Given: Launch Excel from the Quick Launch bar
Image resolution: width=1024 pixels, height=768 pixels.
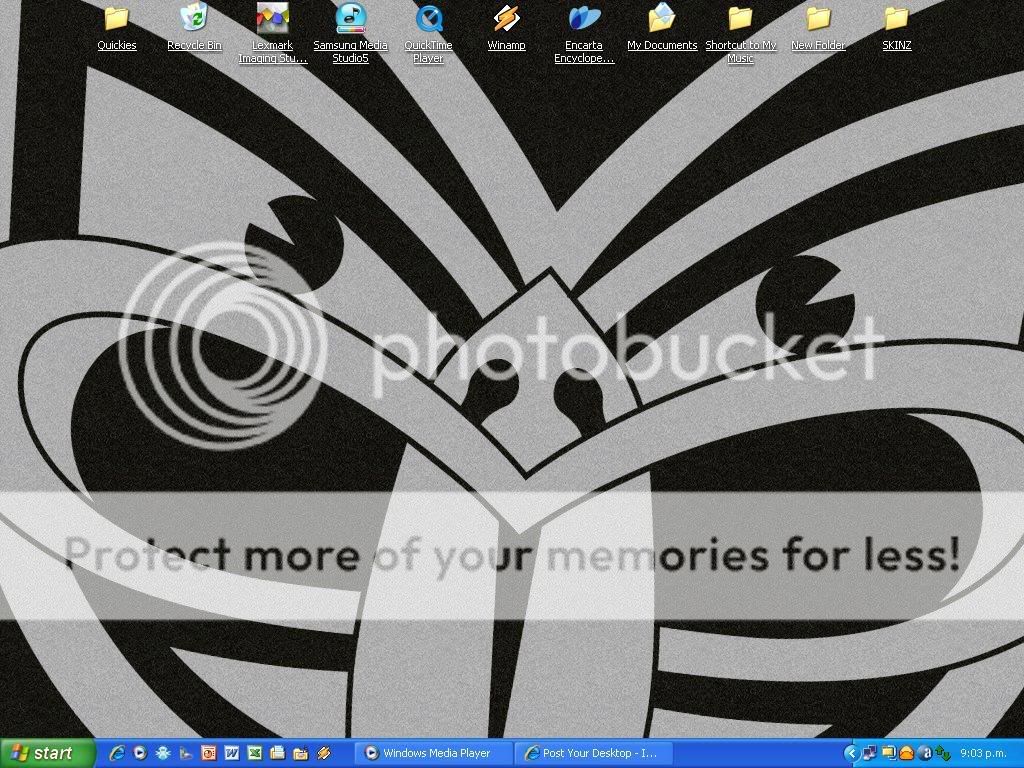Looking at the screenshot, I should [x=255, y=753].
